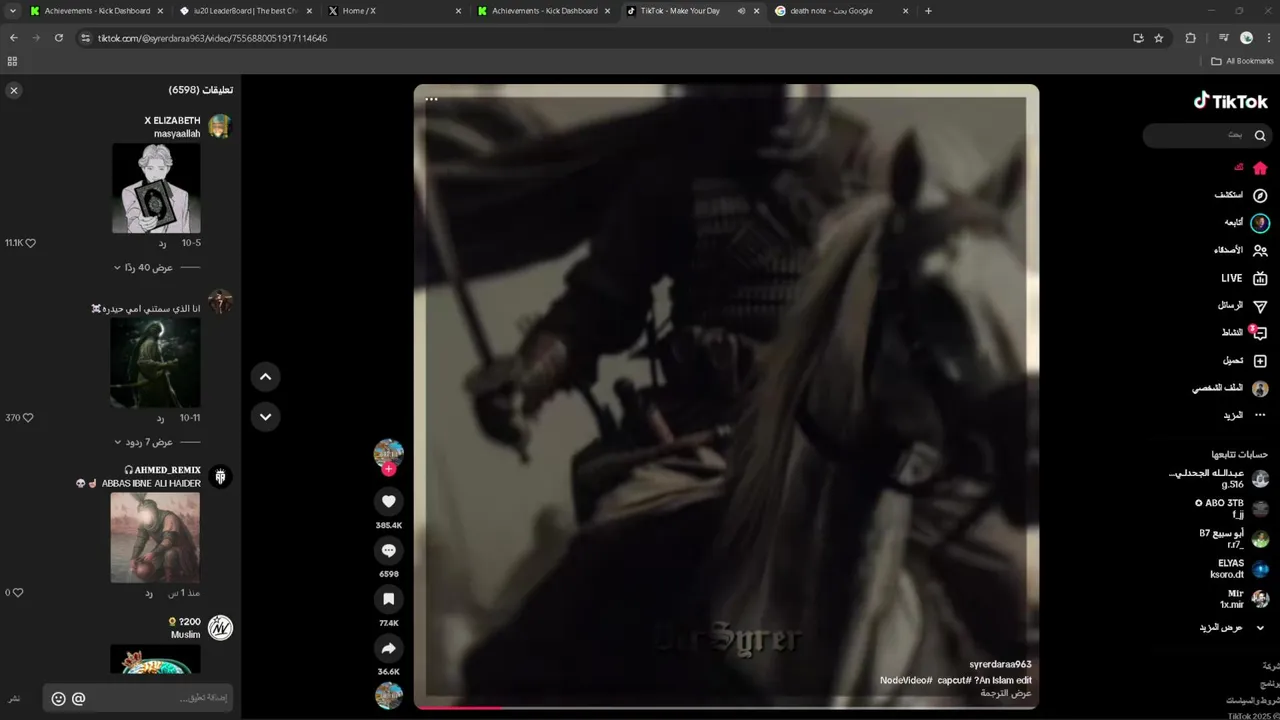
Task: Open ABO 3TB followed account
Action: (1232, 509)
